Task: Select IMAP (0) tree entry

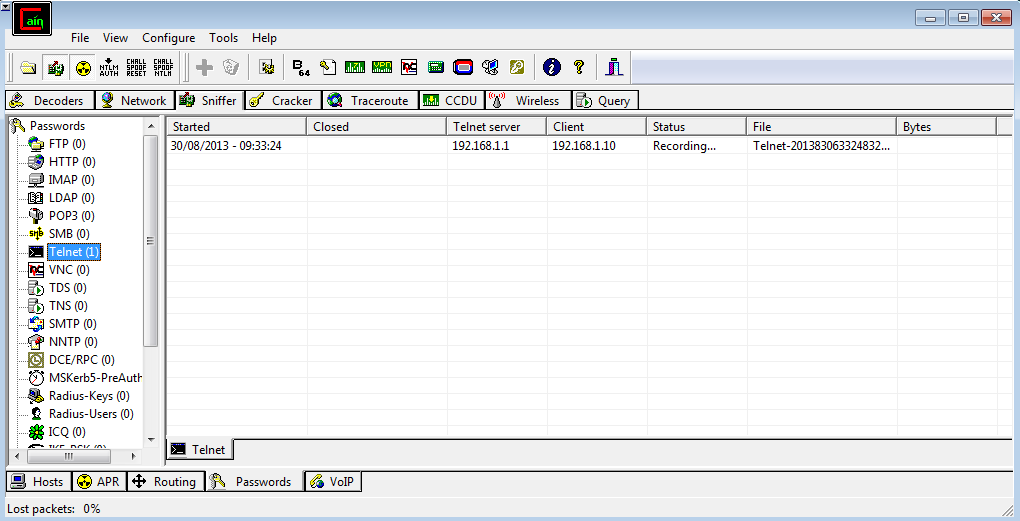Action: pos(72,180)
